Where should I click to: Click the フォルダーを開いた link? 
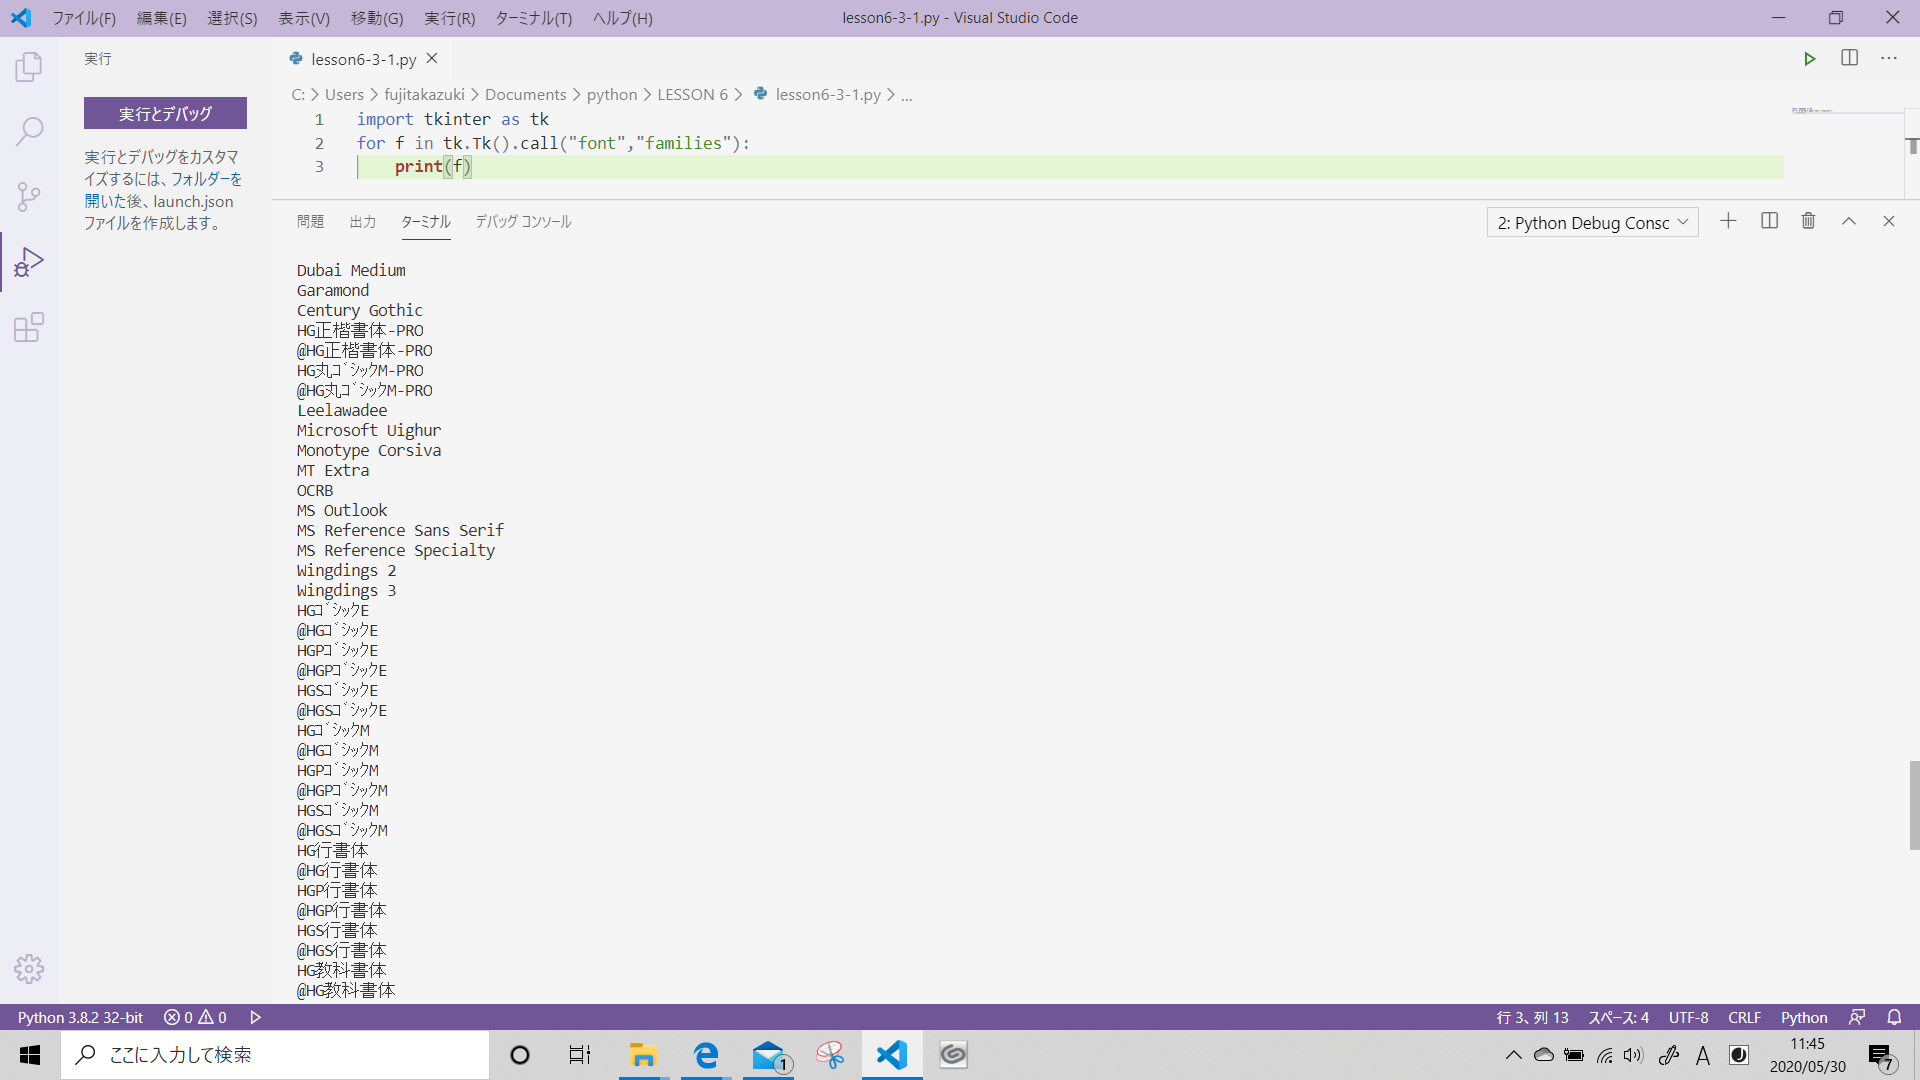206,179
